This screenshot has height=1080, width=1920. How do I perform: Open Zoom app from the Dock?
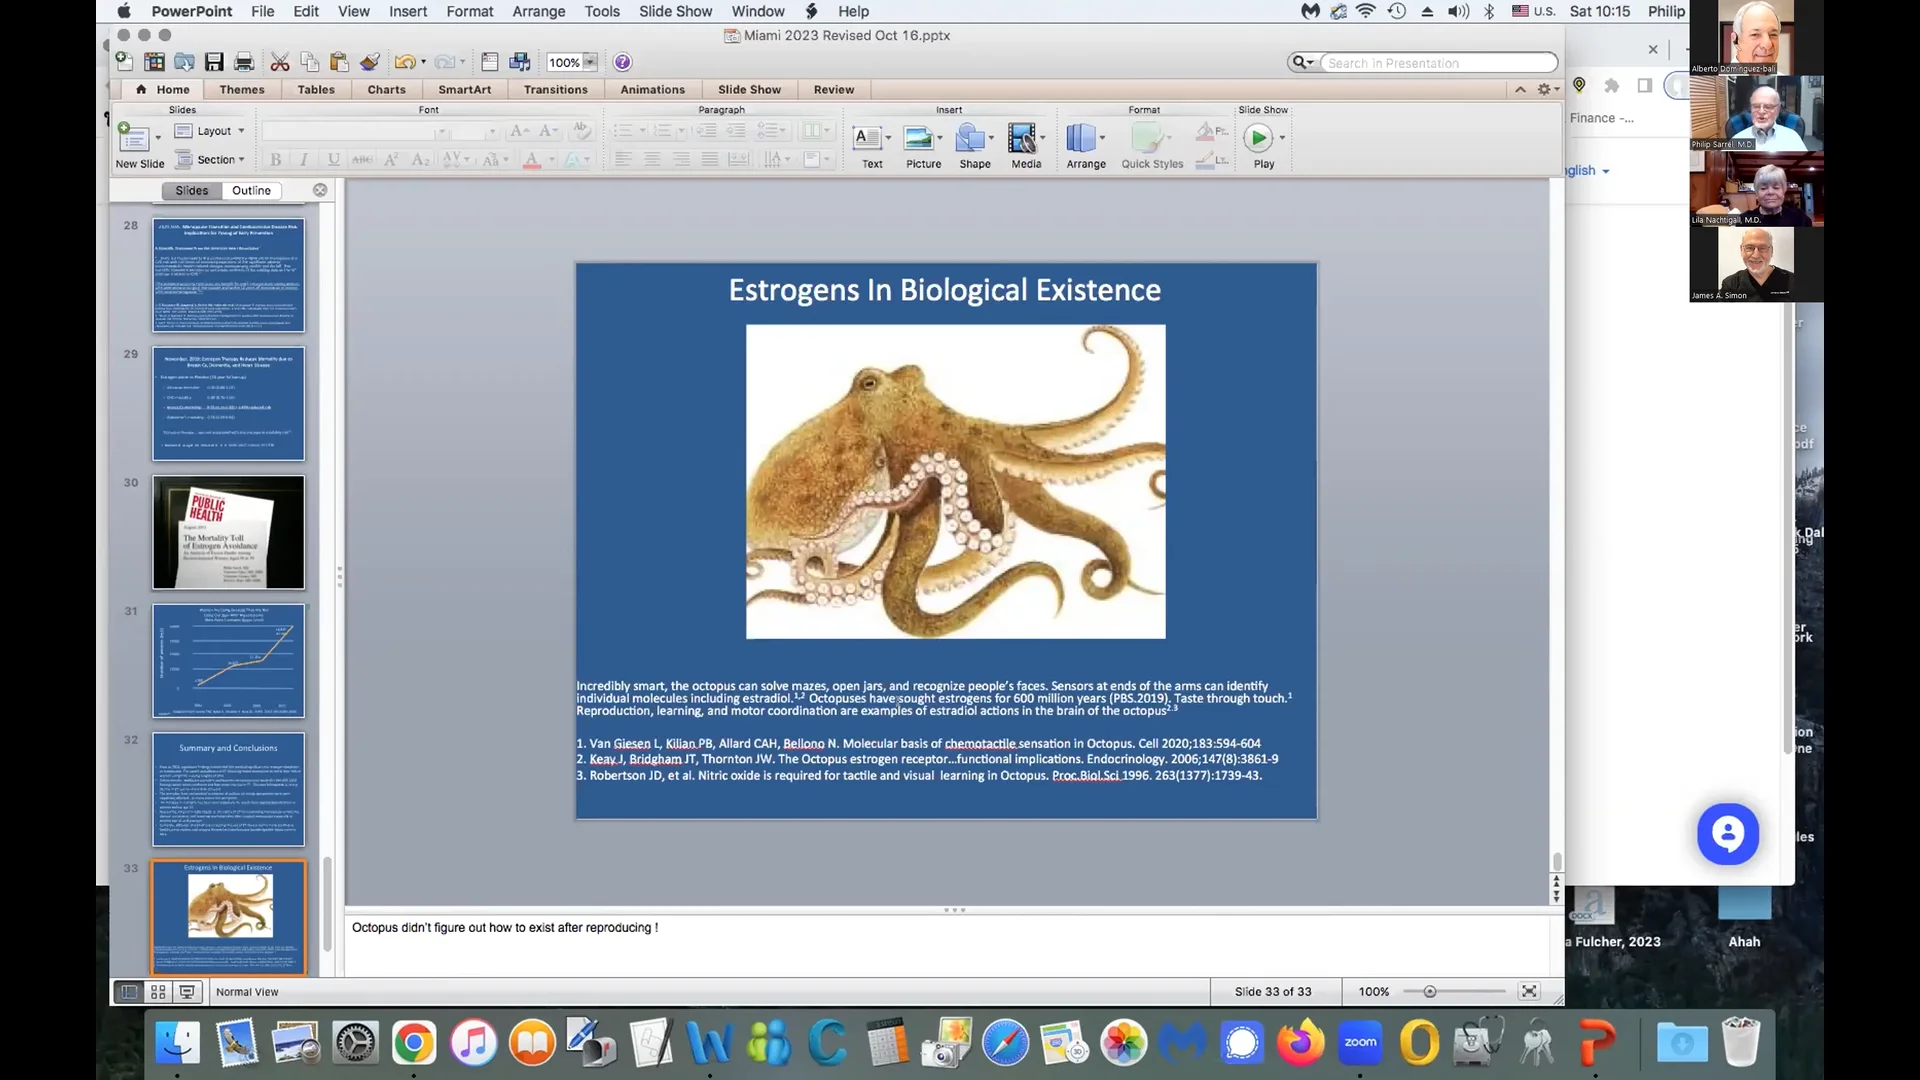point(1360,1043)
